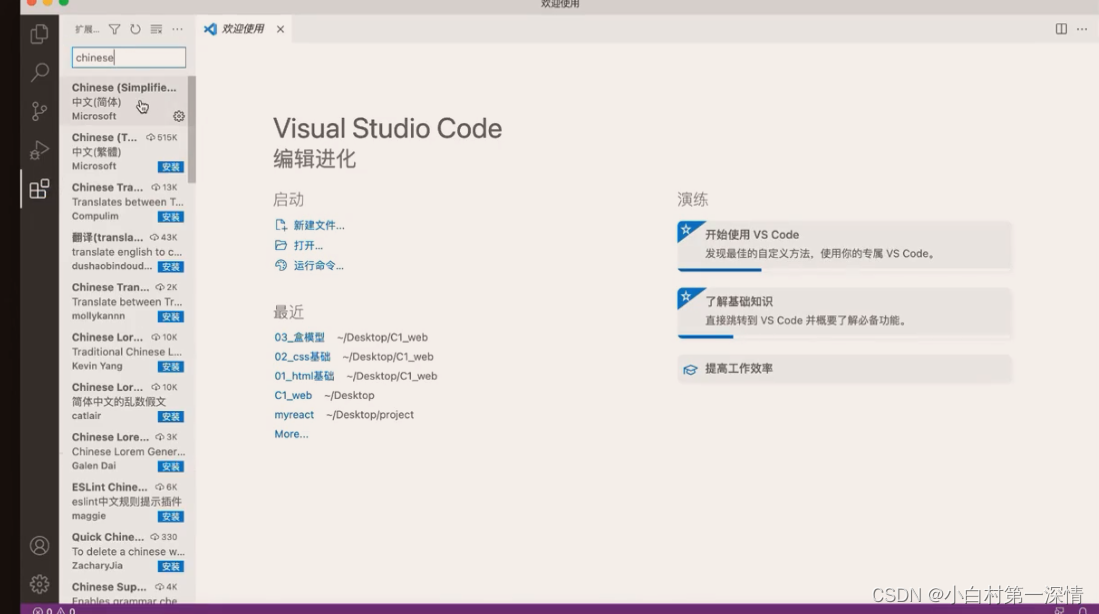Install Chinese (Traditional) 中文(繁體) extension
This screenshot has width=1099, height=614.
click(x=170, y=167)
